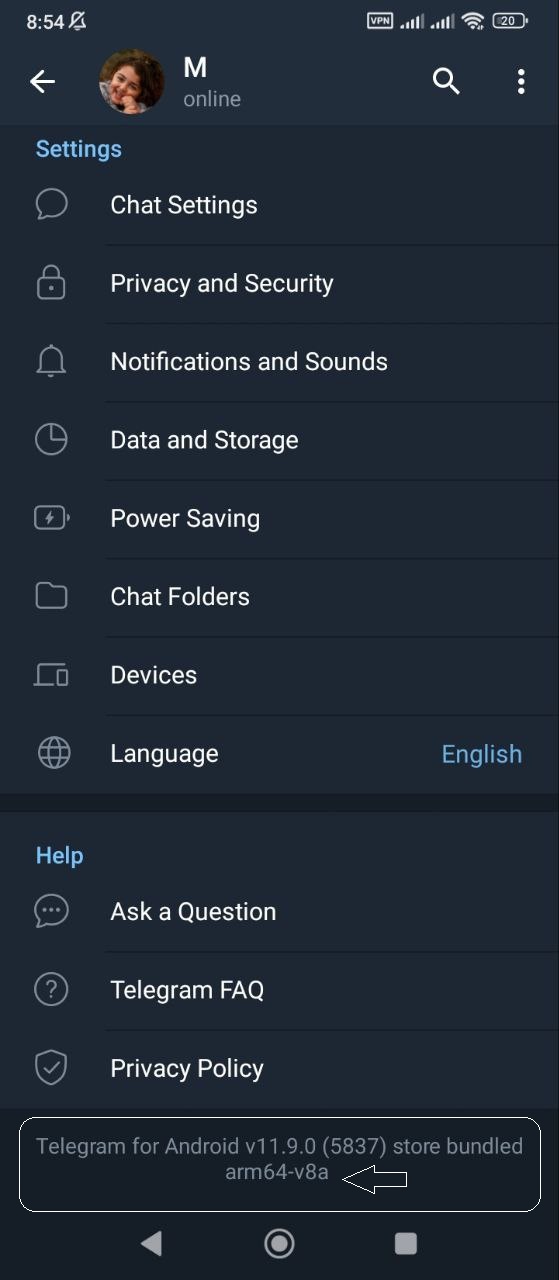The height and width of the screenshot is (1280, 559).
Task: Open the three-dot overflow menu
Action: (521, 82)
